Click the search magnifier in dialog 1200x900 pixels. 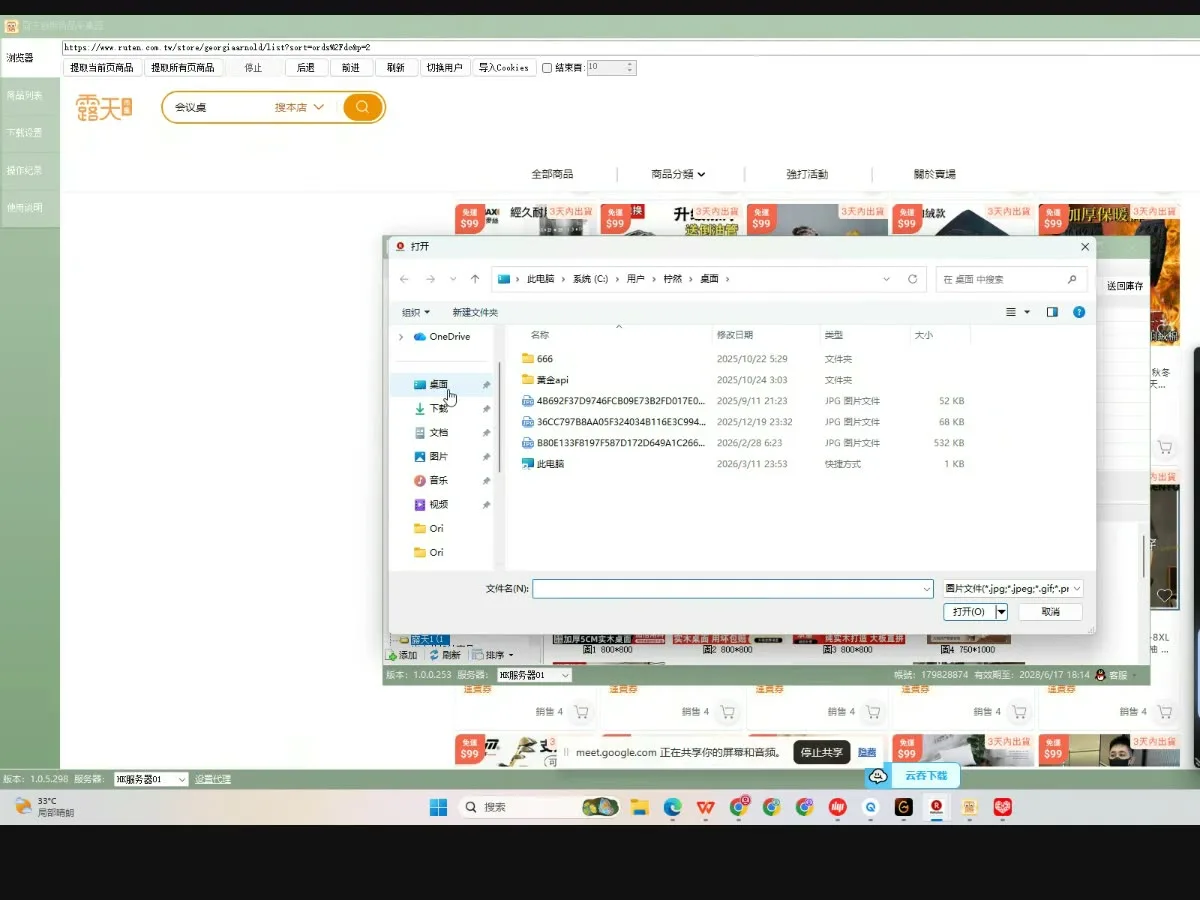tap(1072, 280)
